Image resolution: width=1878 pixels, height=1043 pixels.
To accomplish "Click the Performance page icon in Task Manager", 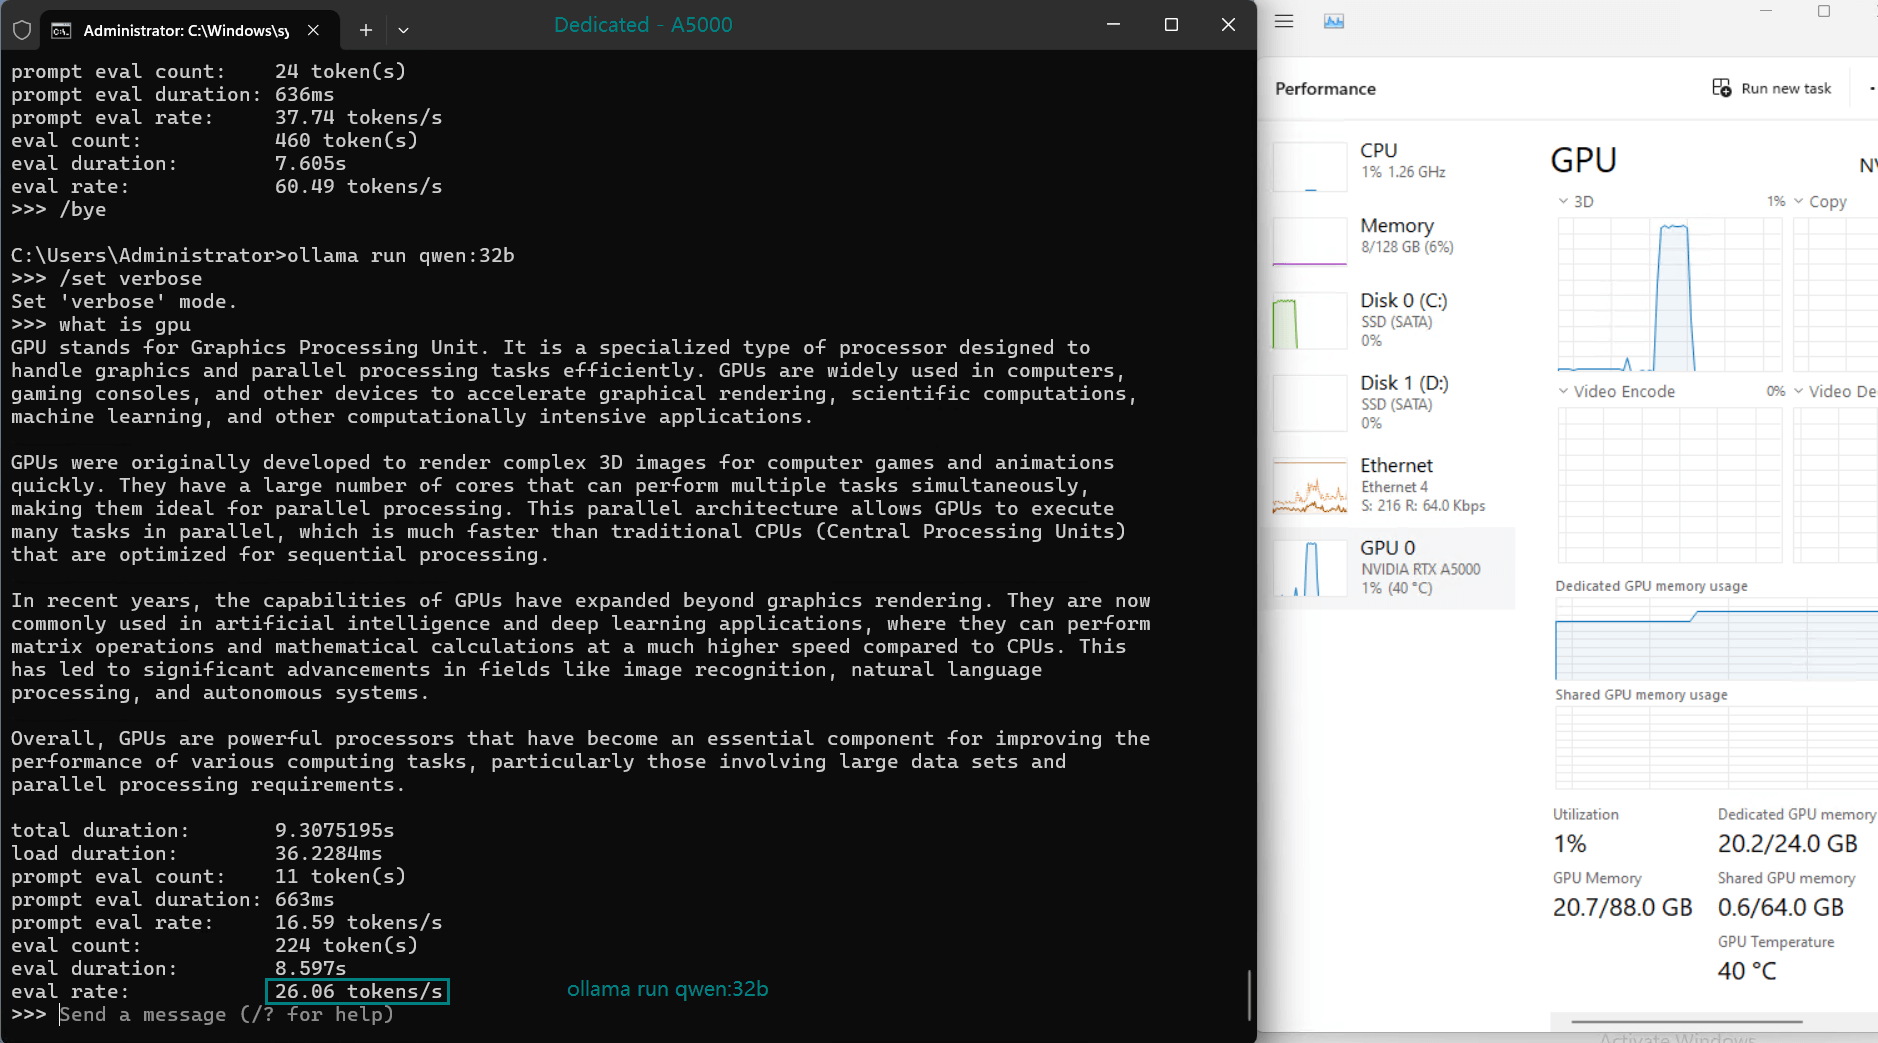I will [x=1334, y=21].
